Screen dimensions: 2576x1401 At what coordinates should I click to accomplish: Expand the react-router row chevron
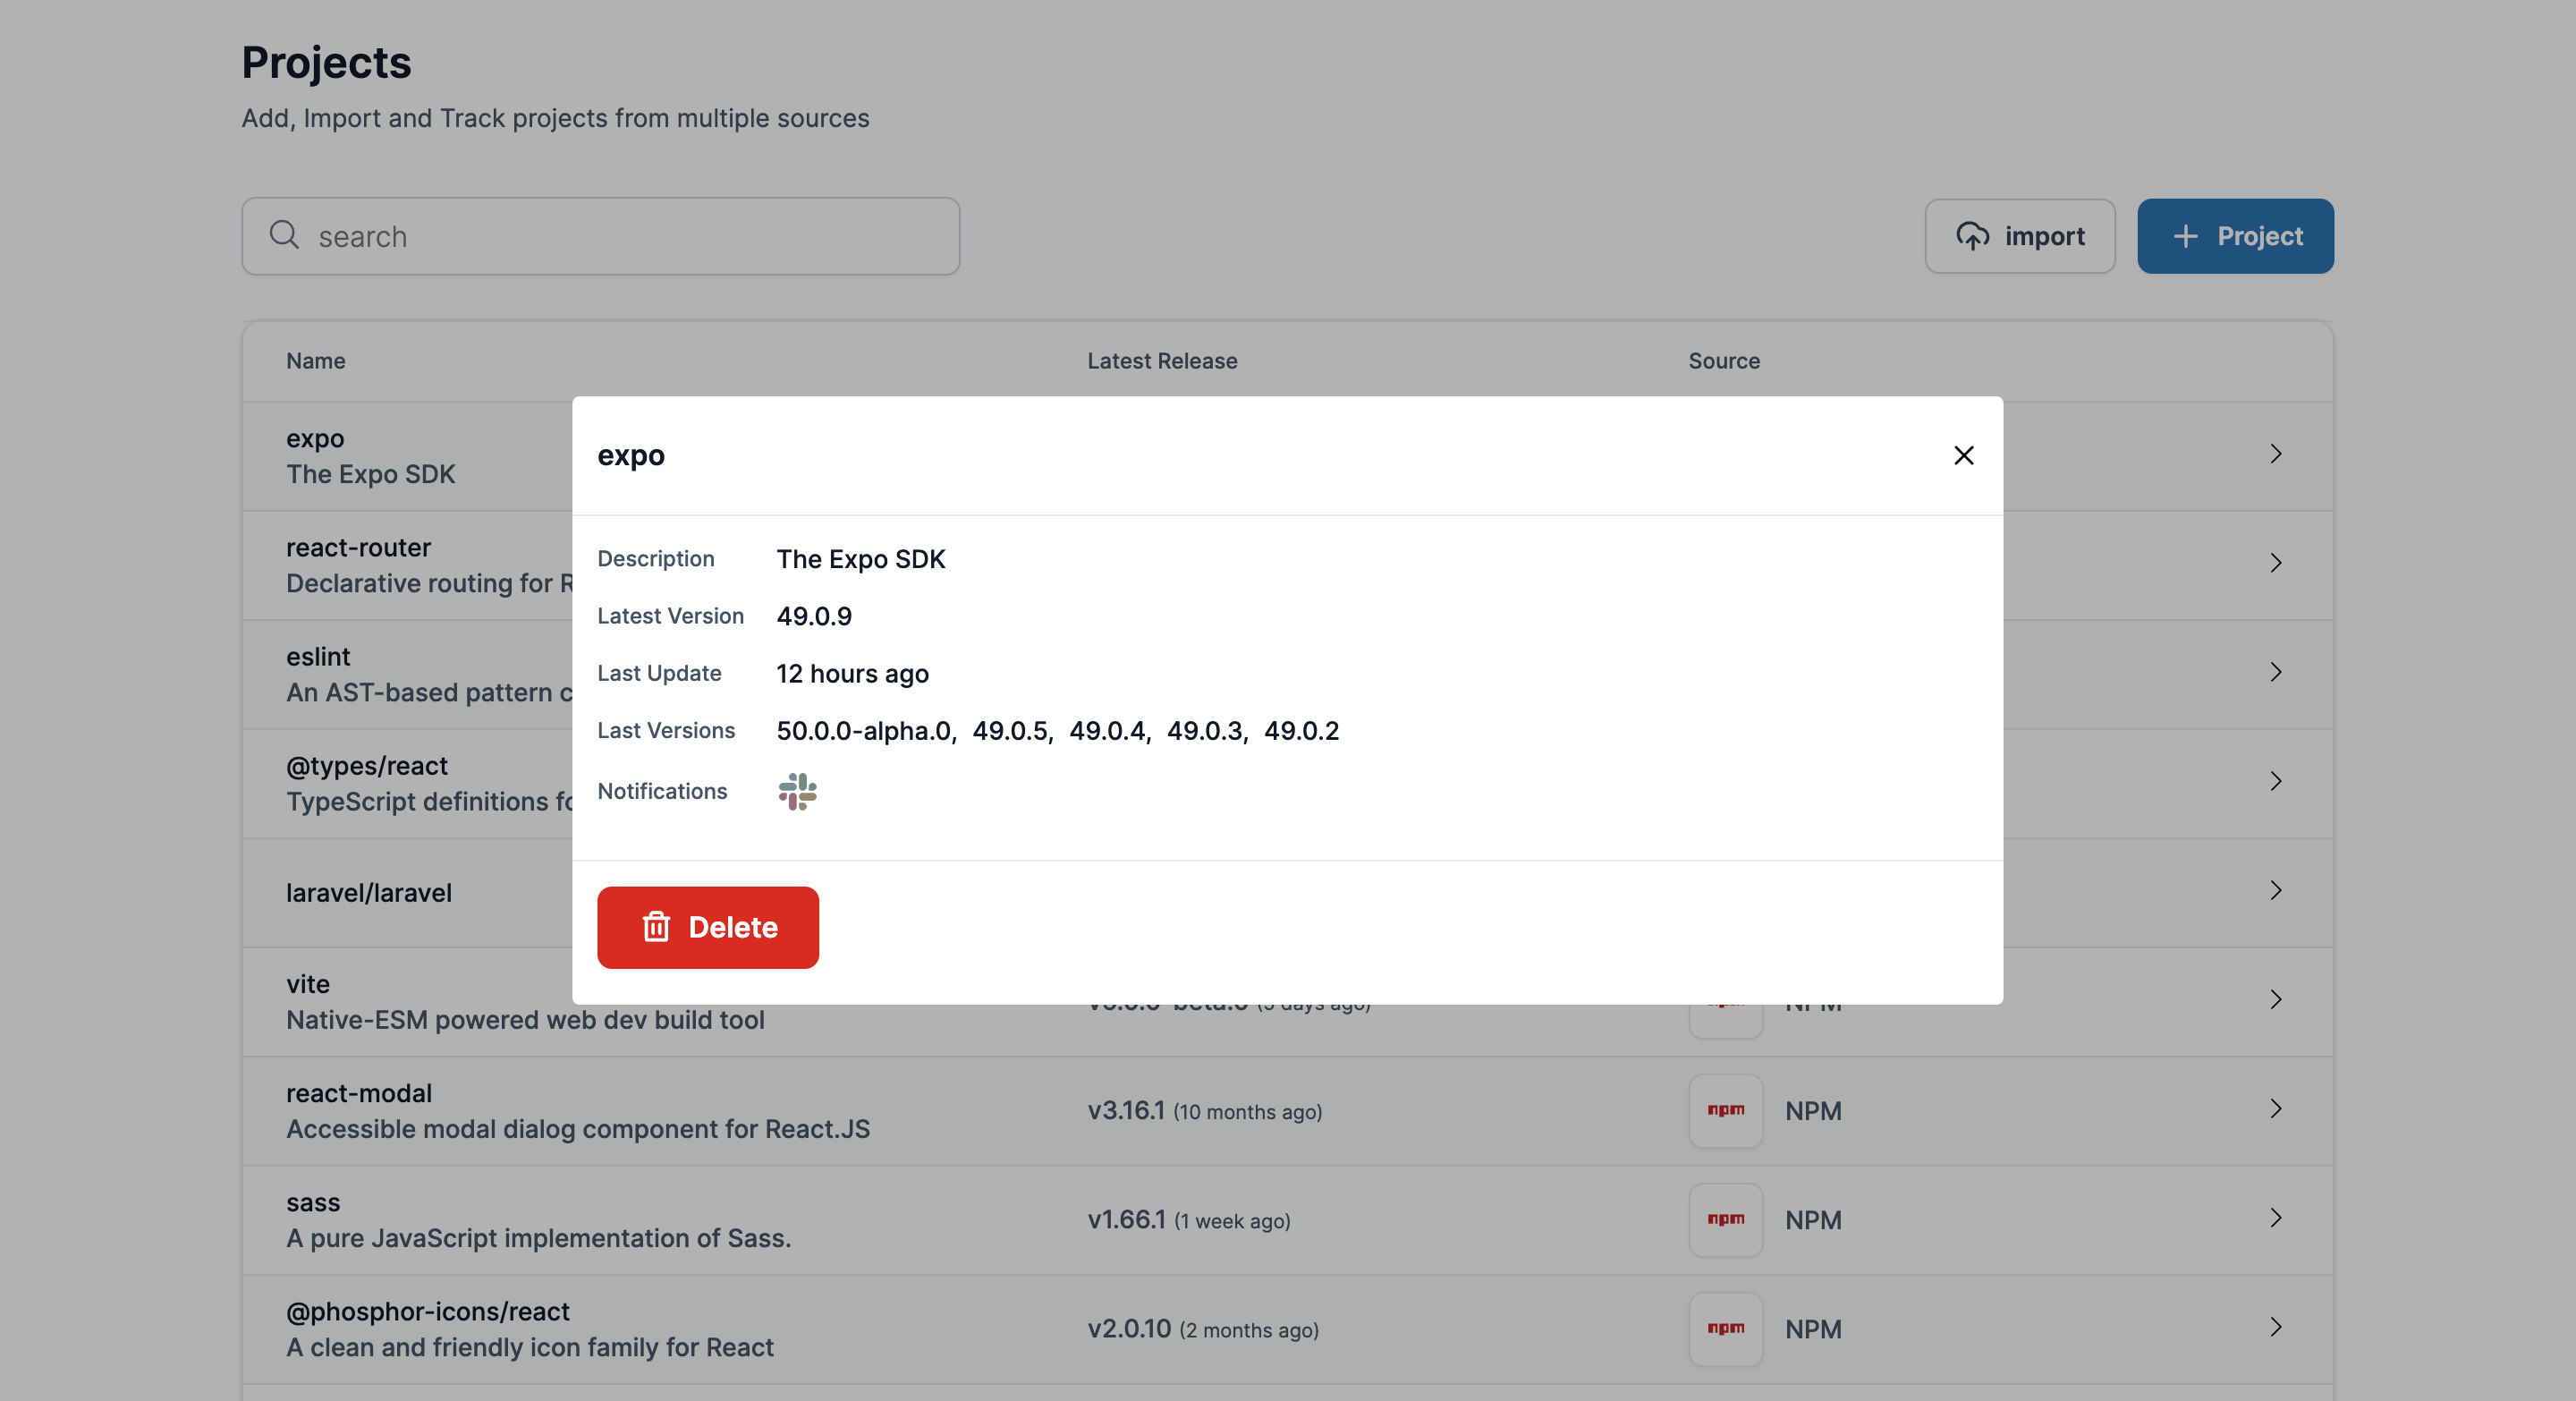(2275, 563)
